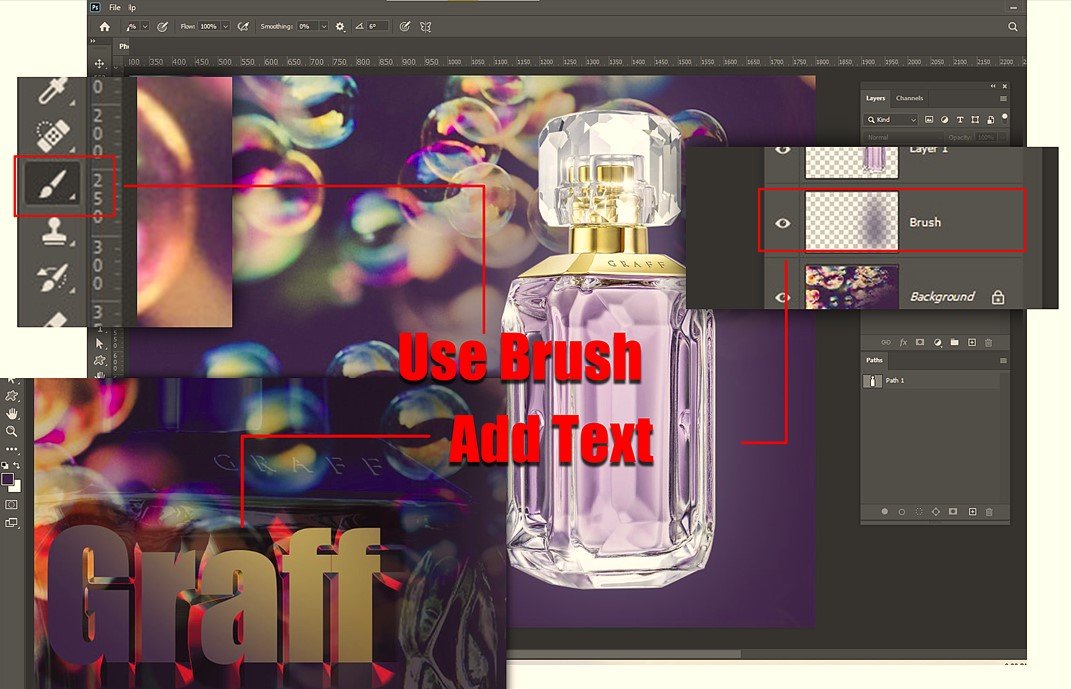Select the Brush layer name

(x=925, y=222)
